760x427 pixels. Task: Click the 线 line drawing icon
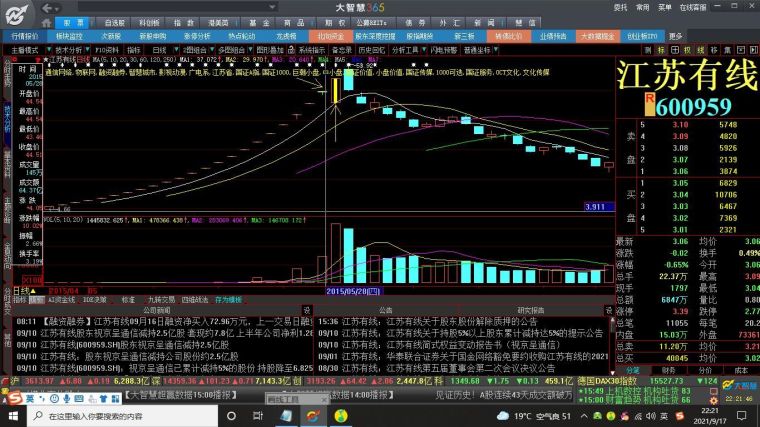pos(701,50)
